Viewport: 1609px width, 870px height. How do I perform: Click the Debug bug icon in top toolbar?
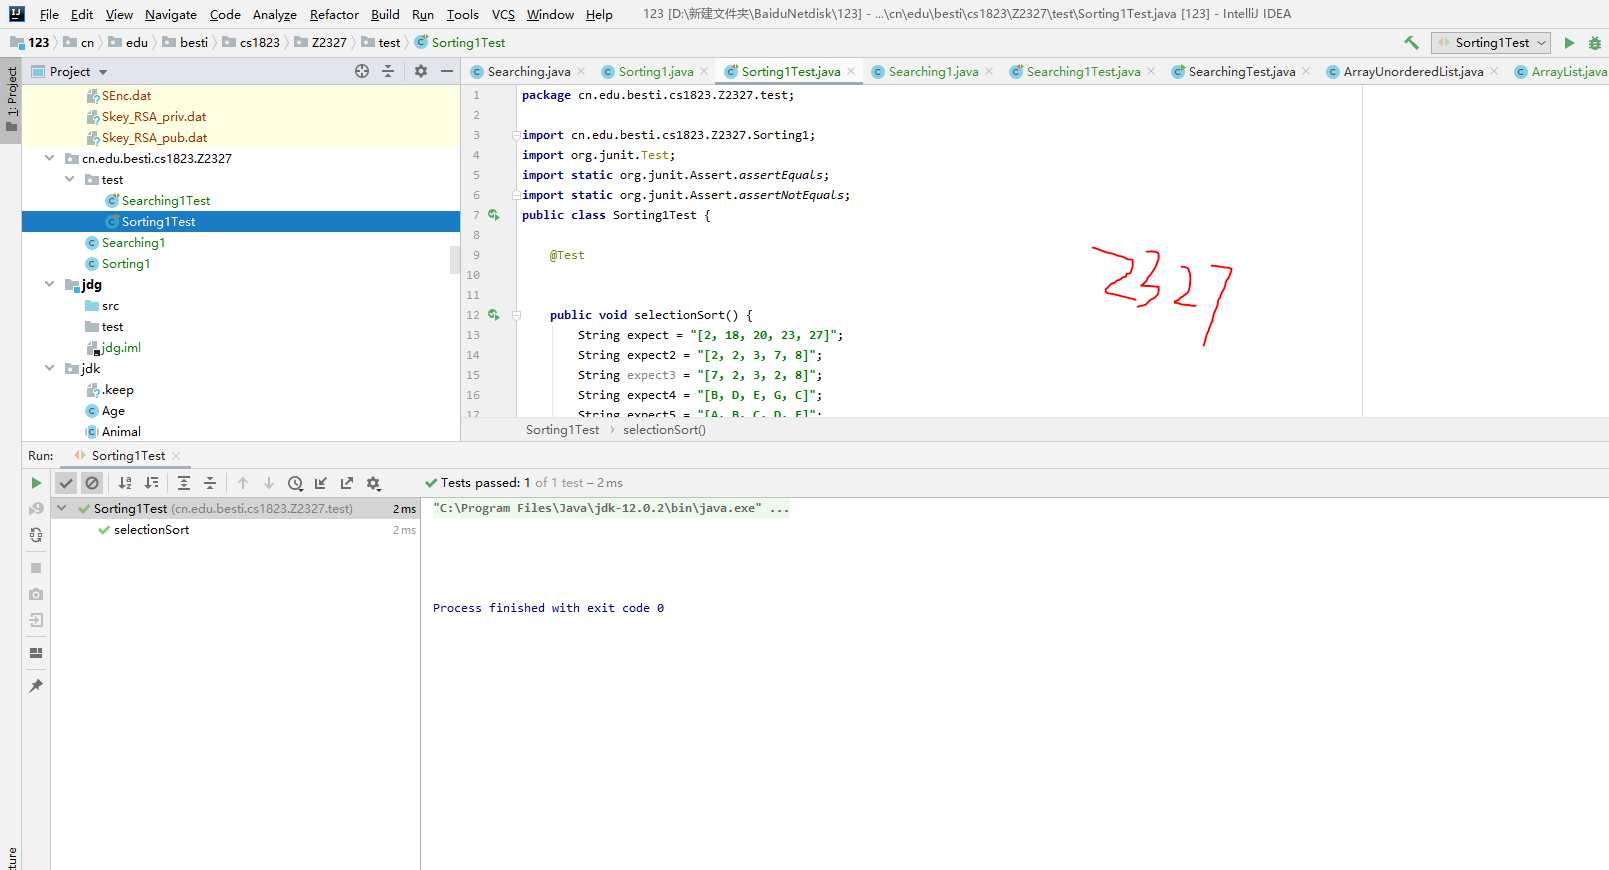pos(1594,43)
